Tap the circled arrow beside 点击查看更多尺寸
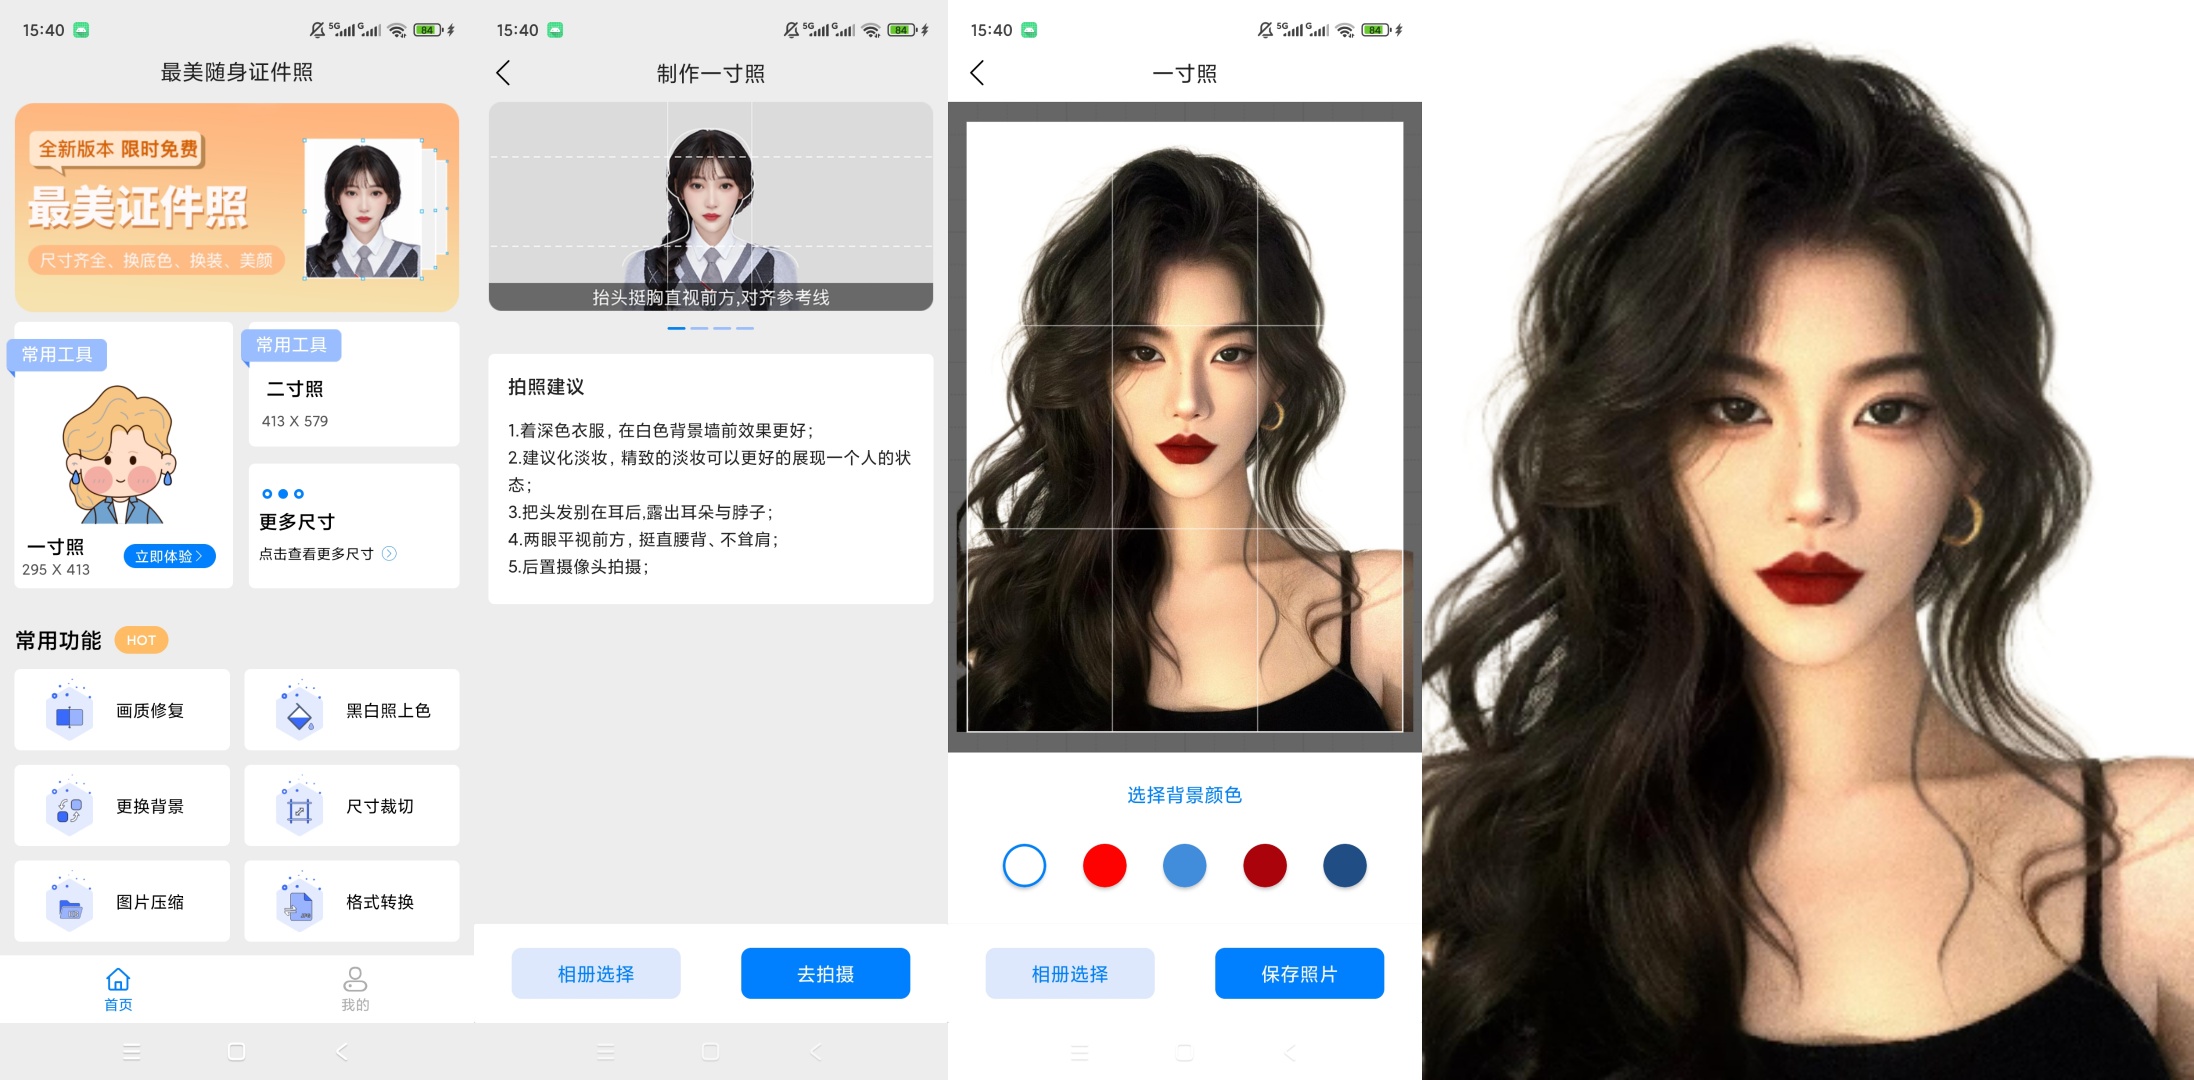The height and width of the screenshot is (1080, 2194). click(390, 553)
